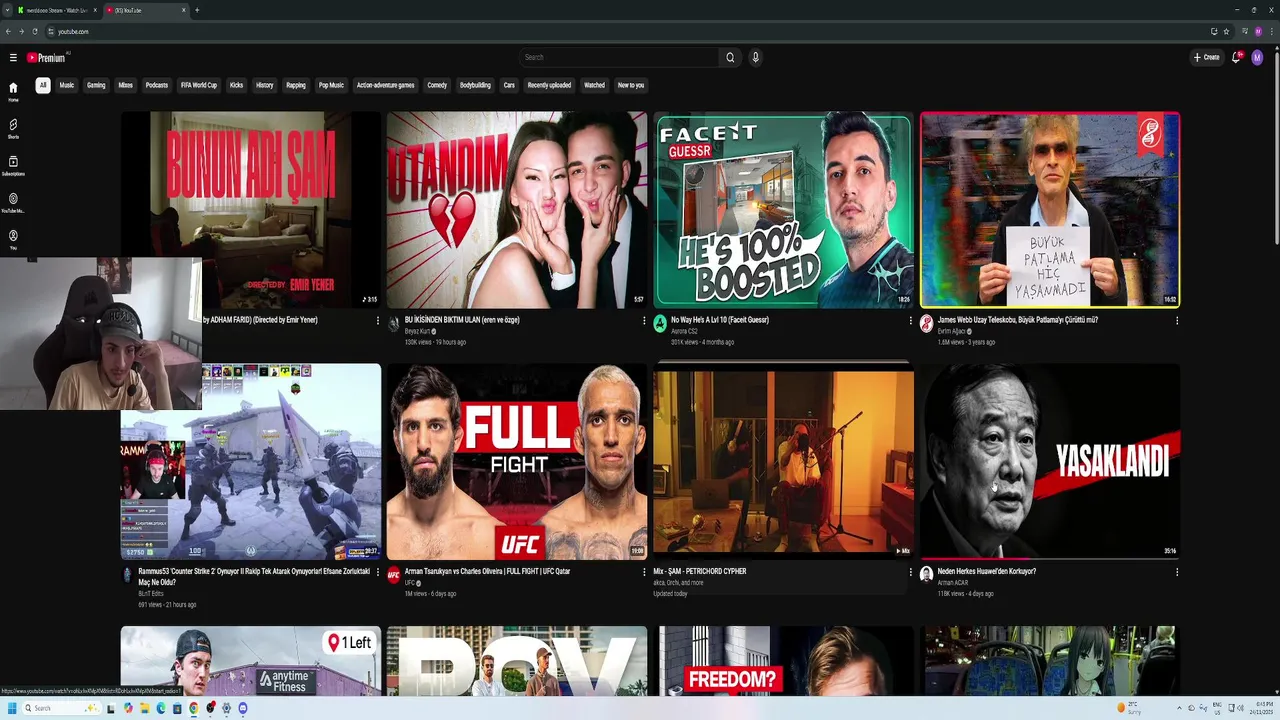The image size is (1280, 720).
Task: Select the Mixes filter chip
Action: 126,85
